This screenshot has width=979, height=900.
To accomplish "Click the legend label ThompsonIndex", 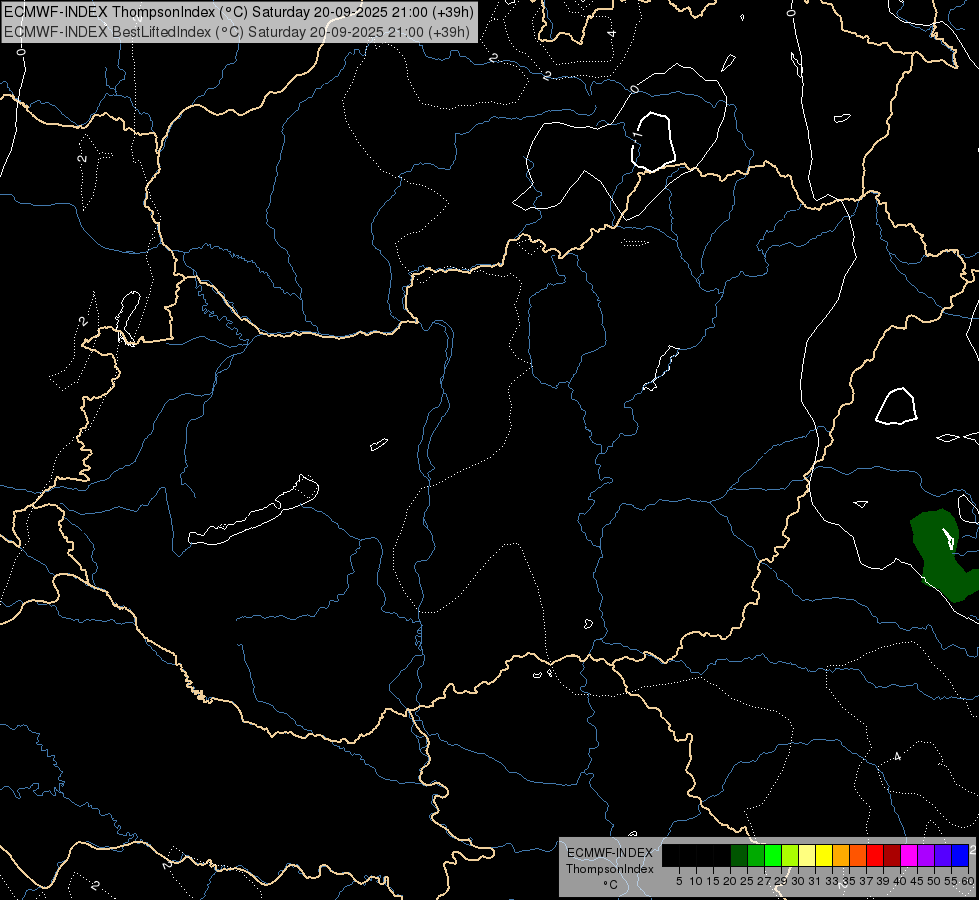I will [x=610, y=869].
